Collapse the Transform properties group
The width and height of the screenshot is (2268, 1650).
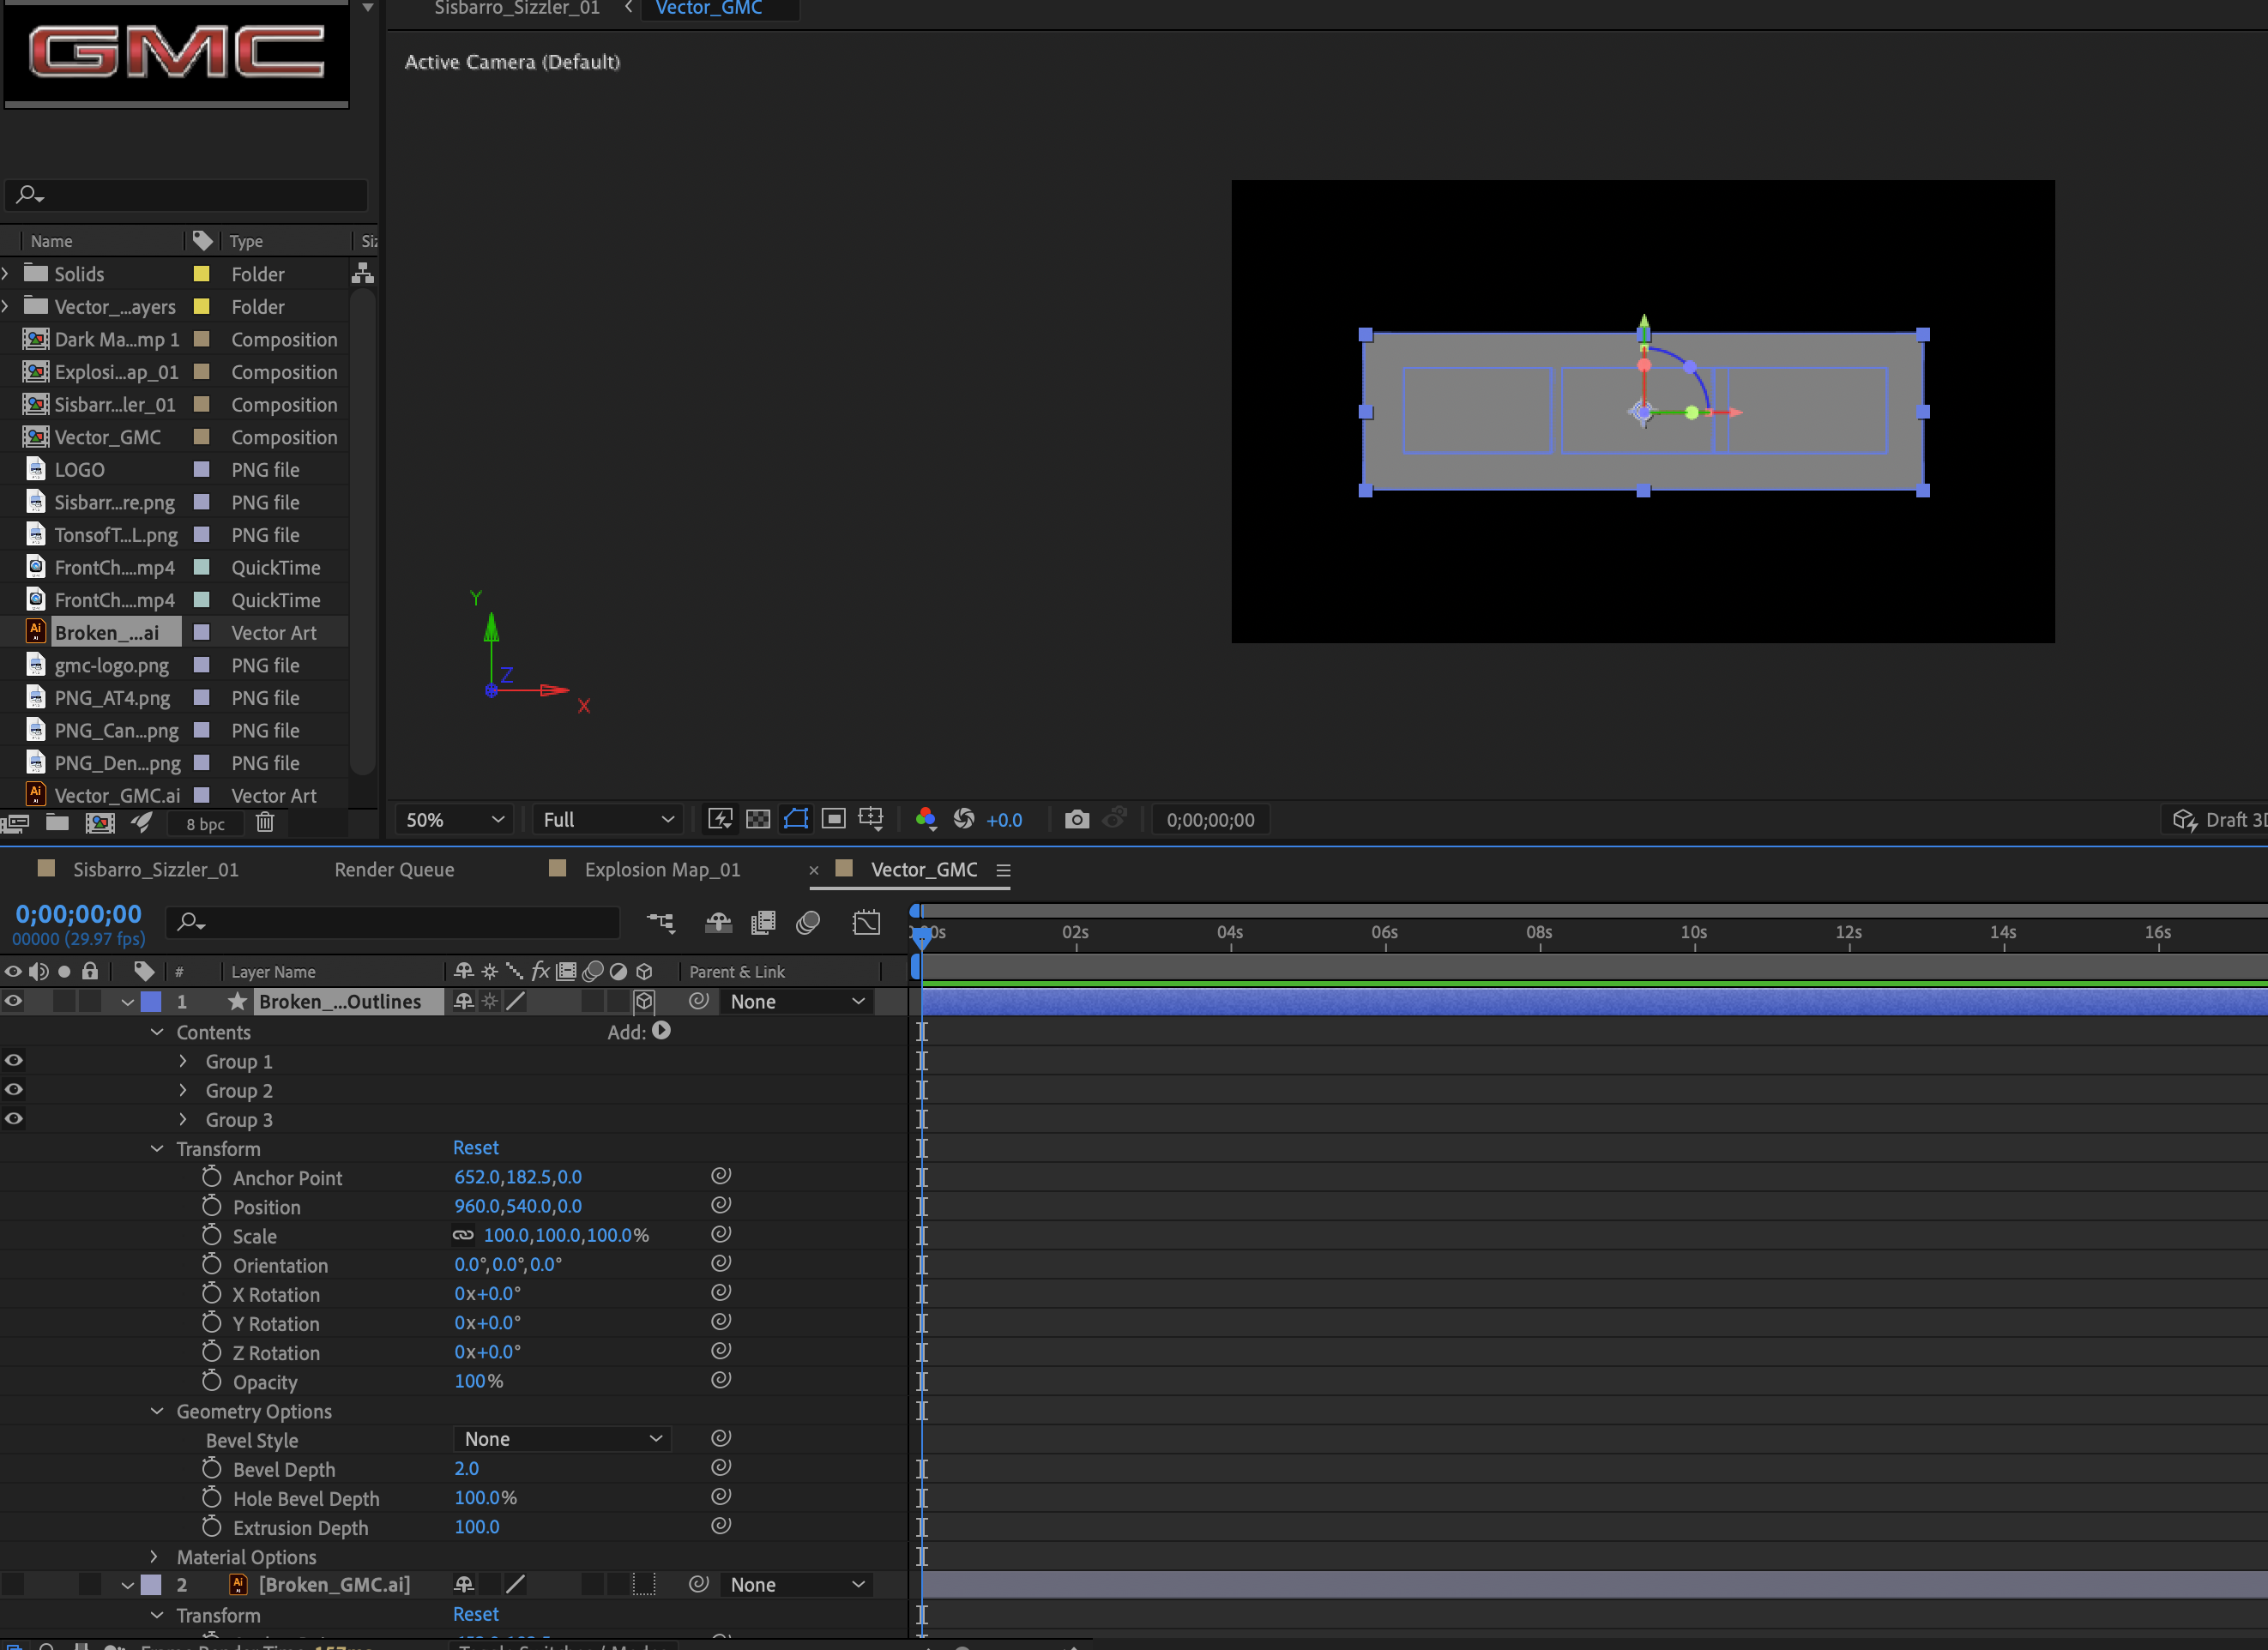click(157, 1148)
